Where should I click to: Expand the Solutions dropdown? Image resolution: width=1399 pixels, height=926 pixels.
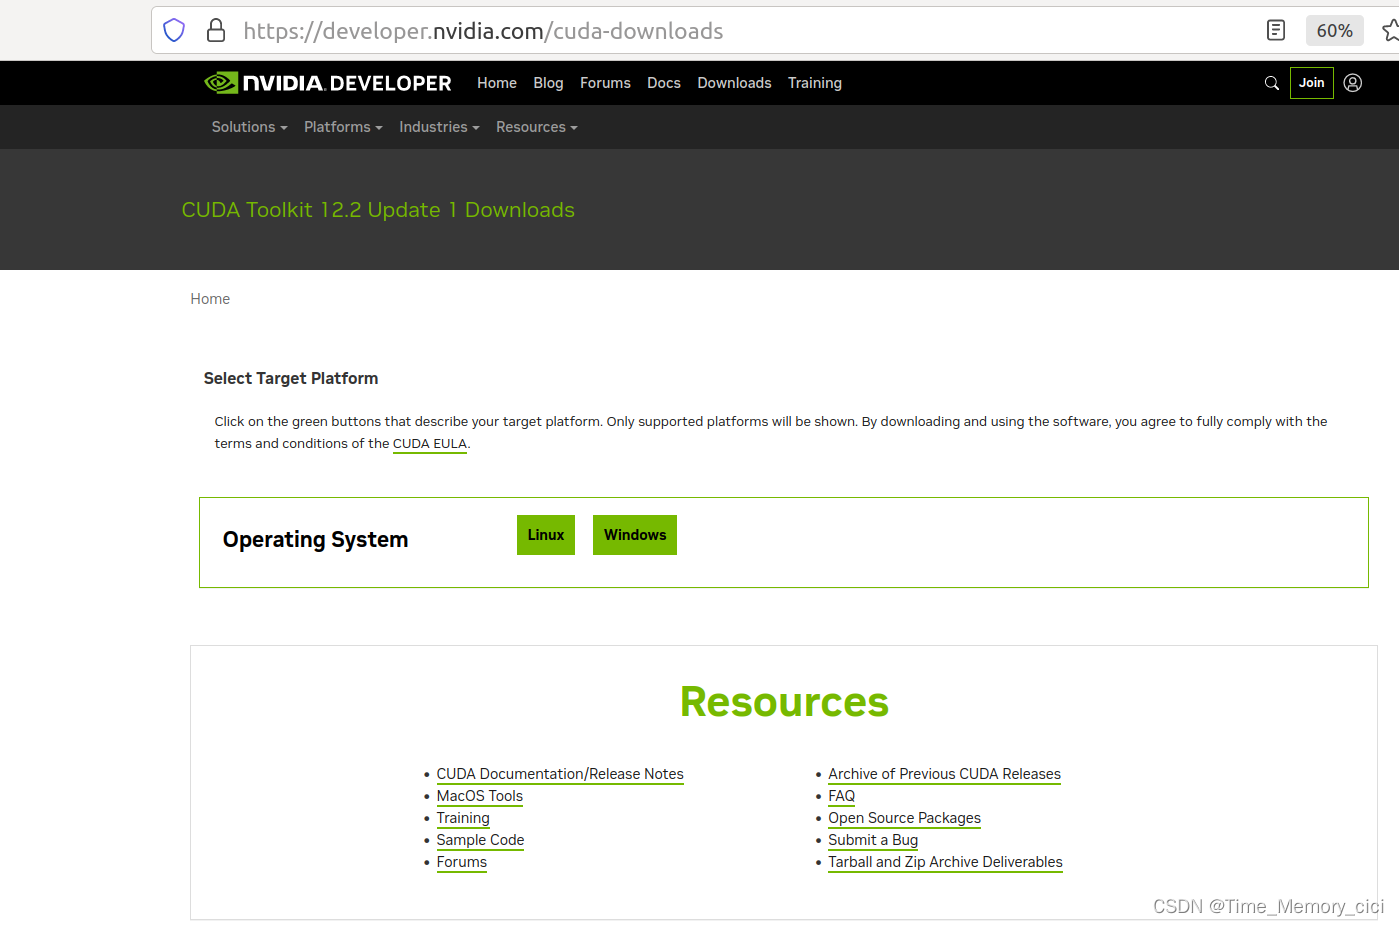coord(249,127)
